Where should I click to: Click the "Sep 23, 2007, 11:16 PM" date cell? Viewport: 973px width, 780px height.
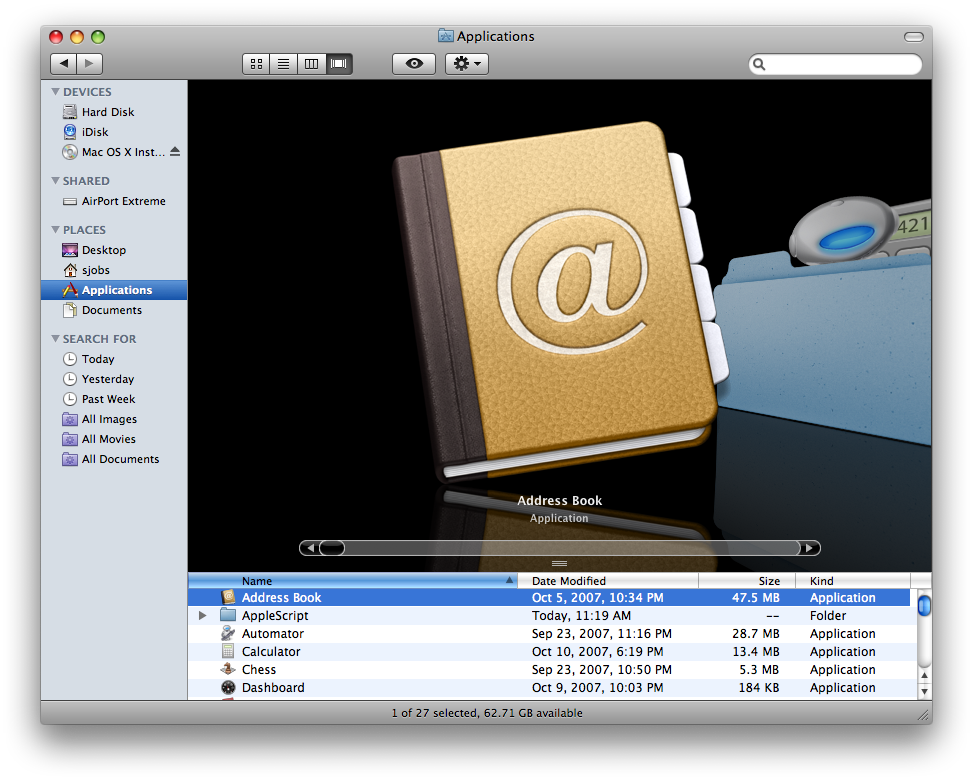[x=601, y=634]
